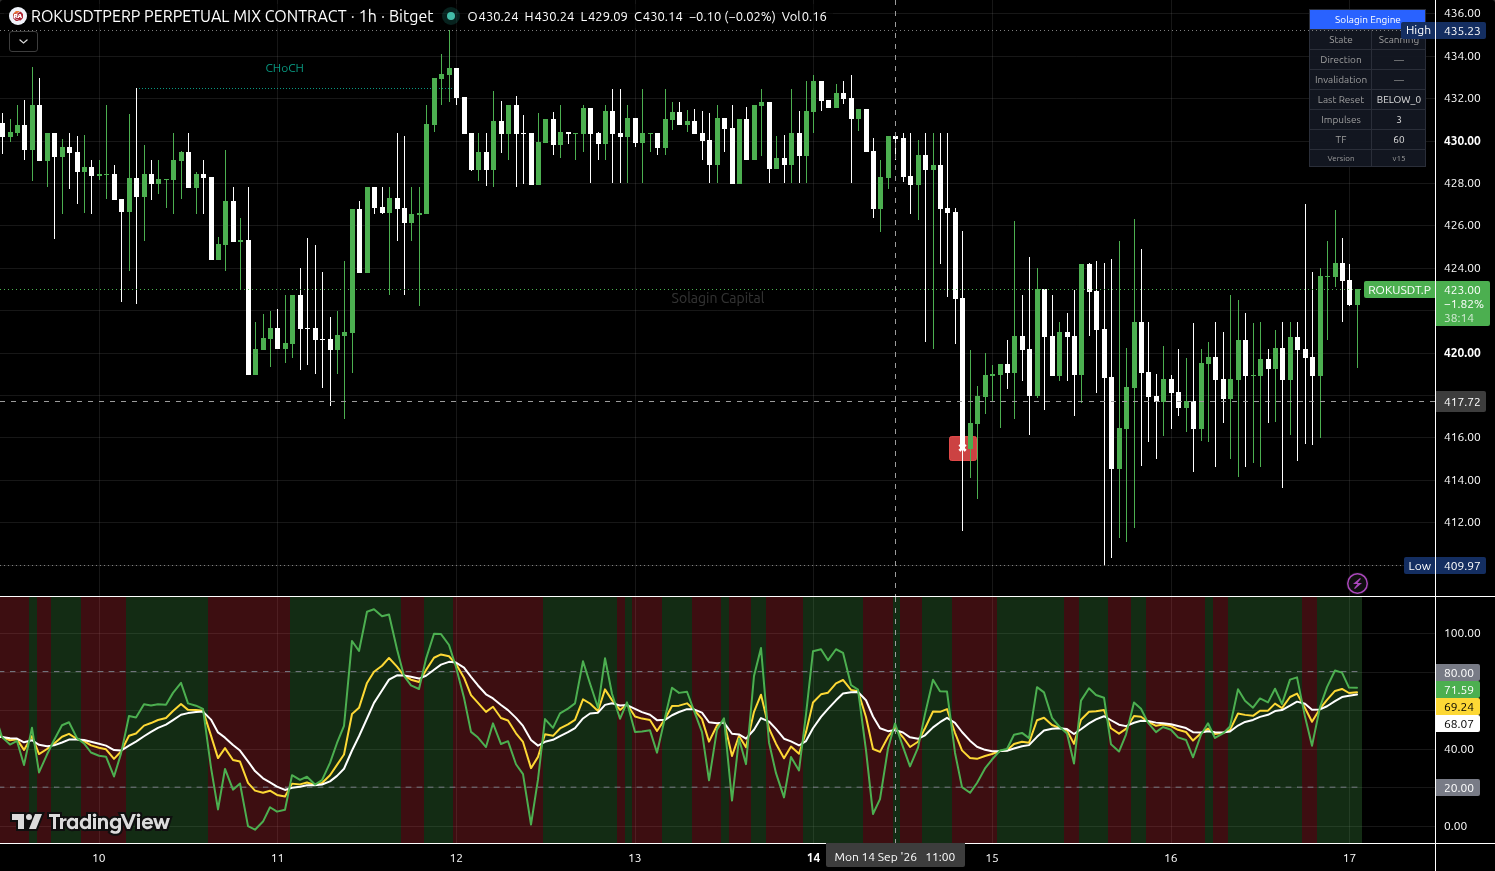Click the Invalidation row label
This screenshot has height=871, width=1495.
[x=1340, y=80]
